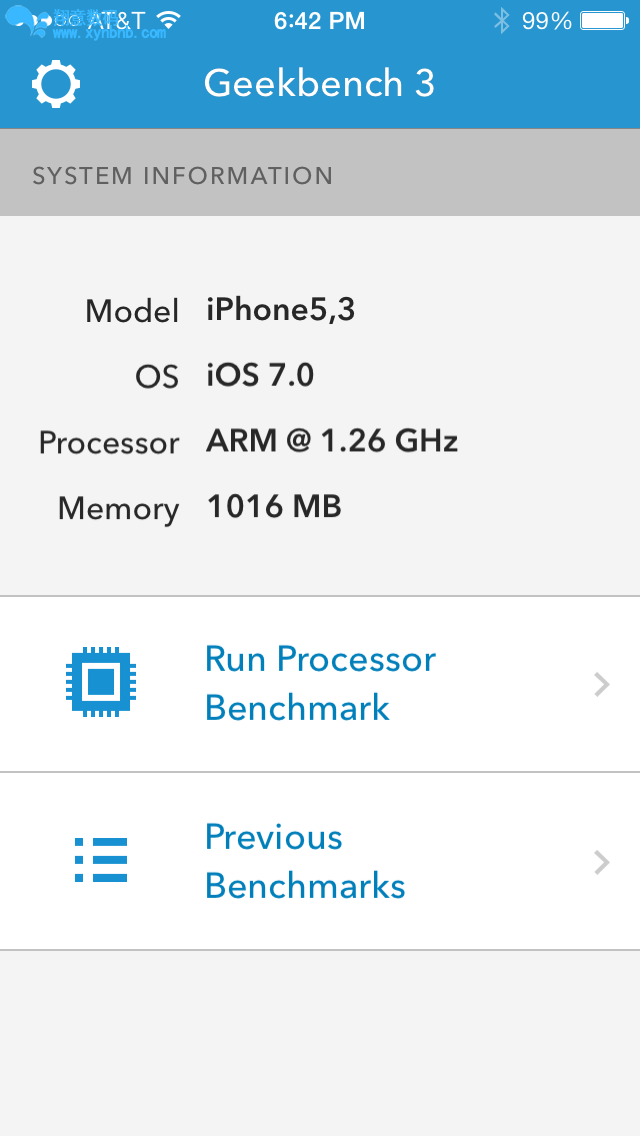Tap the list icon for previous benchmarks
The height and width of the screenshot is (1136, 640).
pyautogui.click(x=101, y=860)
